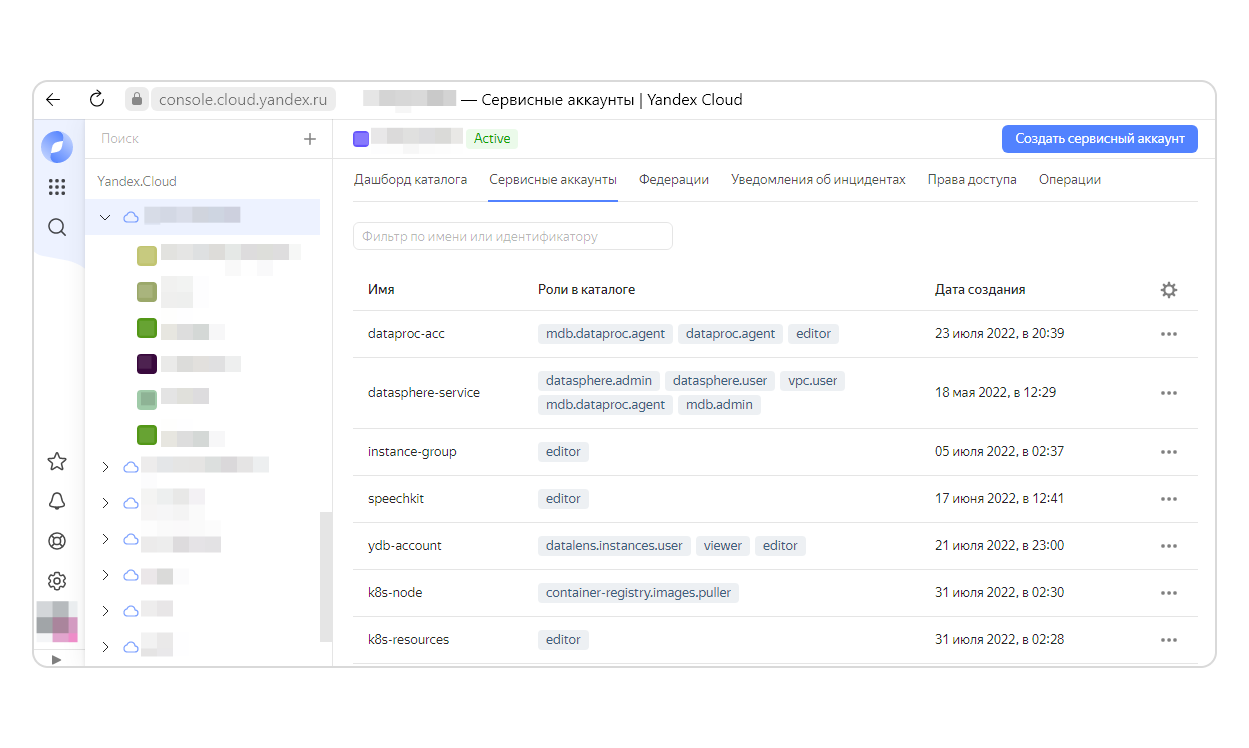Open actions menu for dataproc-acc

(1168, 334)
